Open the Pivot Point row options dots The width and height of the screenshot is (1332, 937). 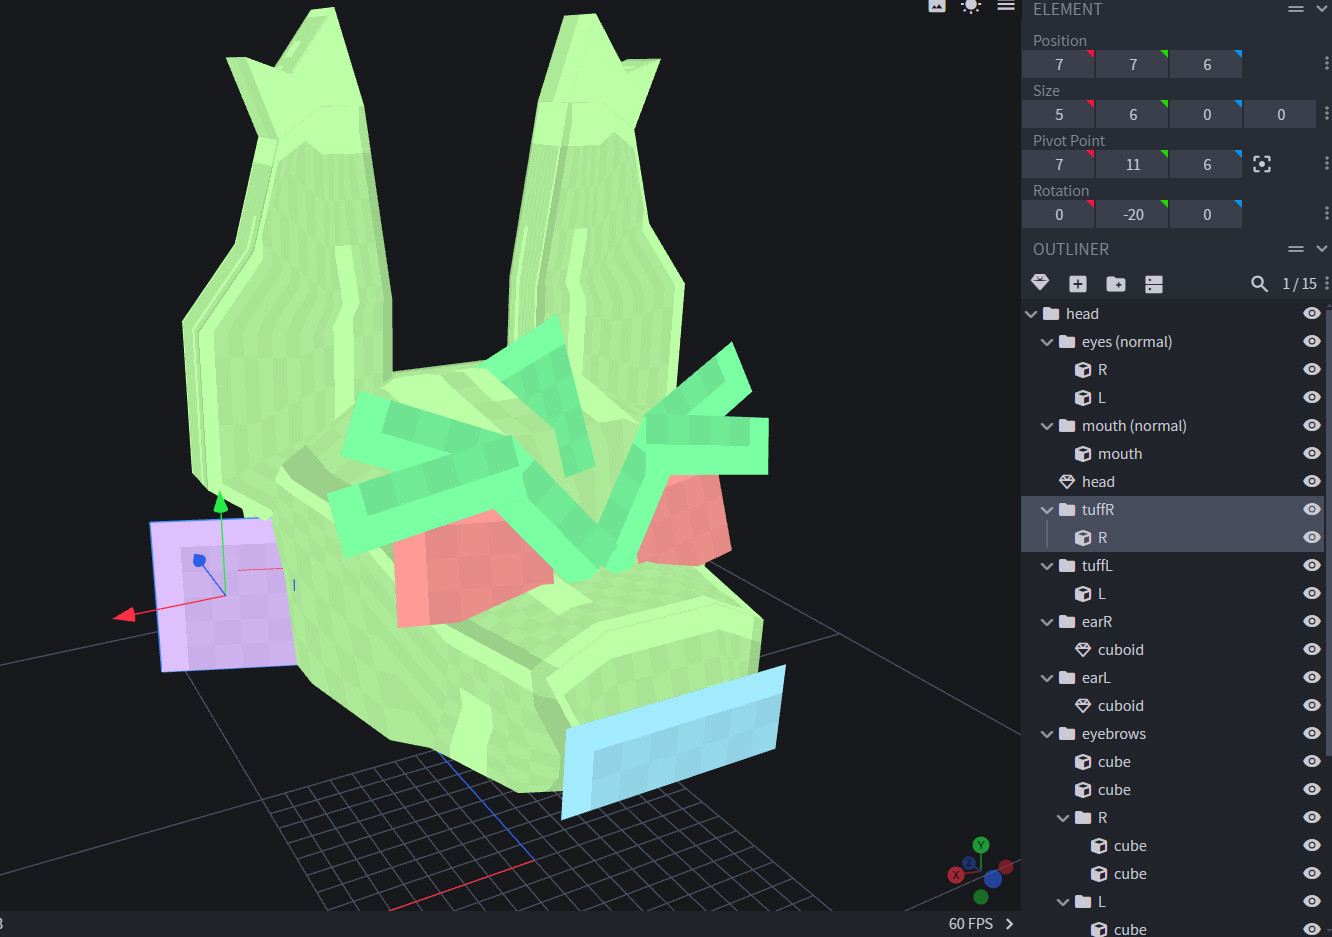1326,164
